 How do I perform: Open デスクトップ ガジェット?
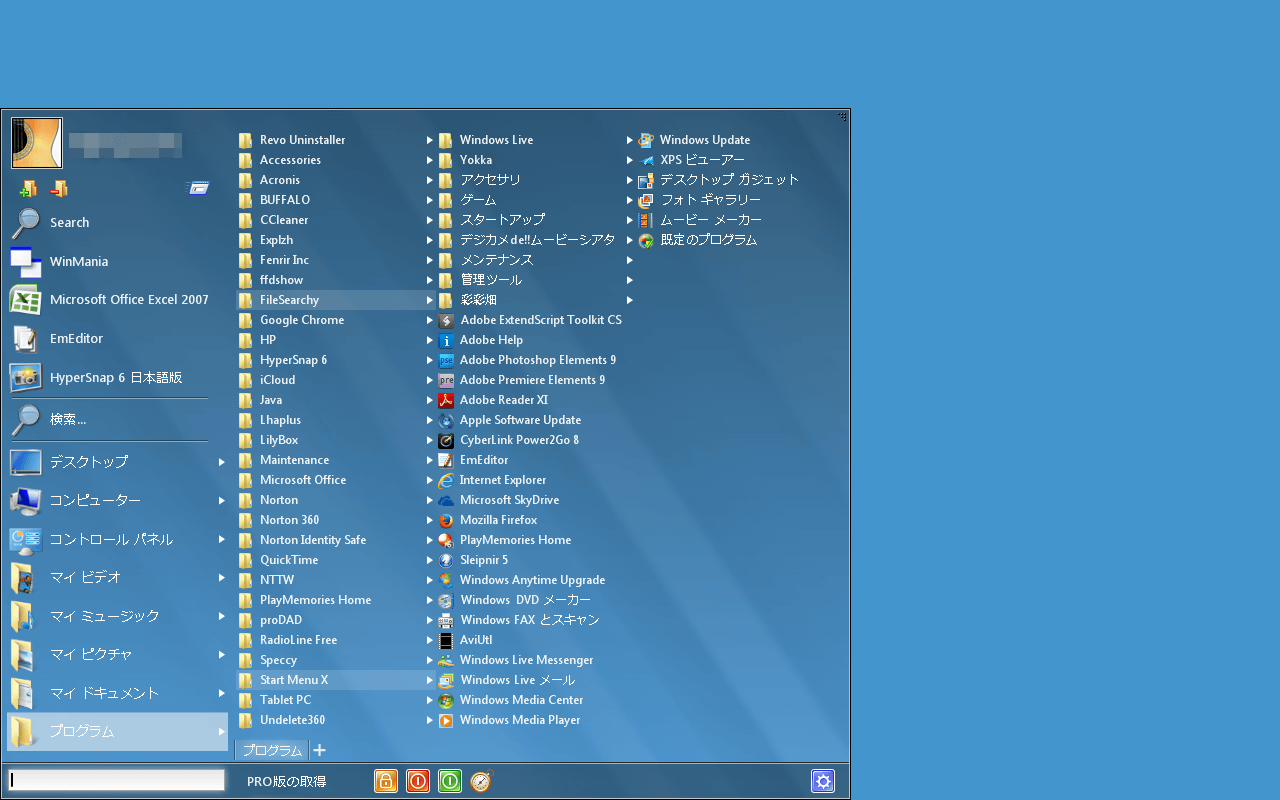click(x=719, y=180)
